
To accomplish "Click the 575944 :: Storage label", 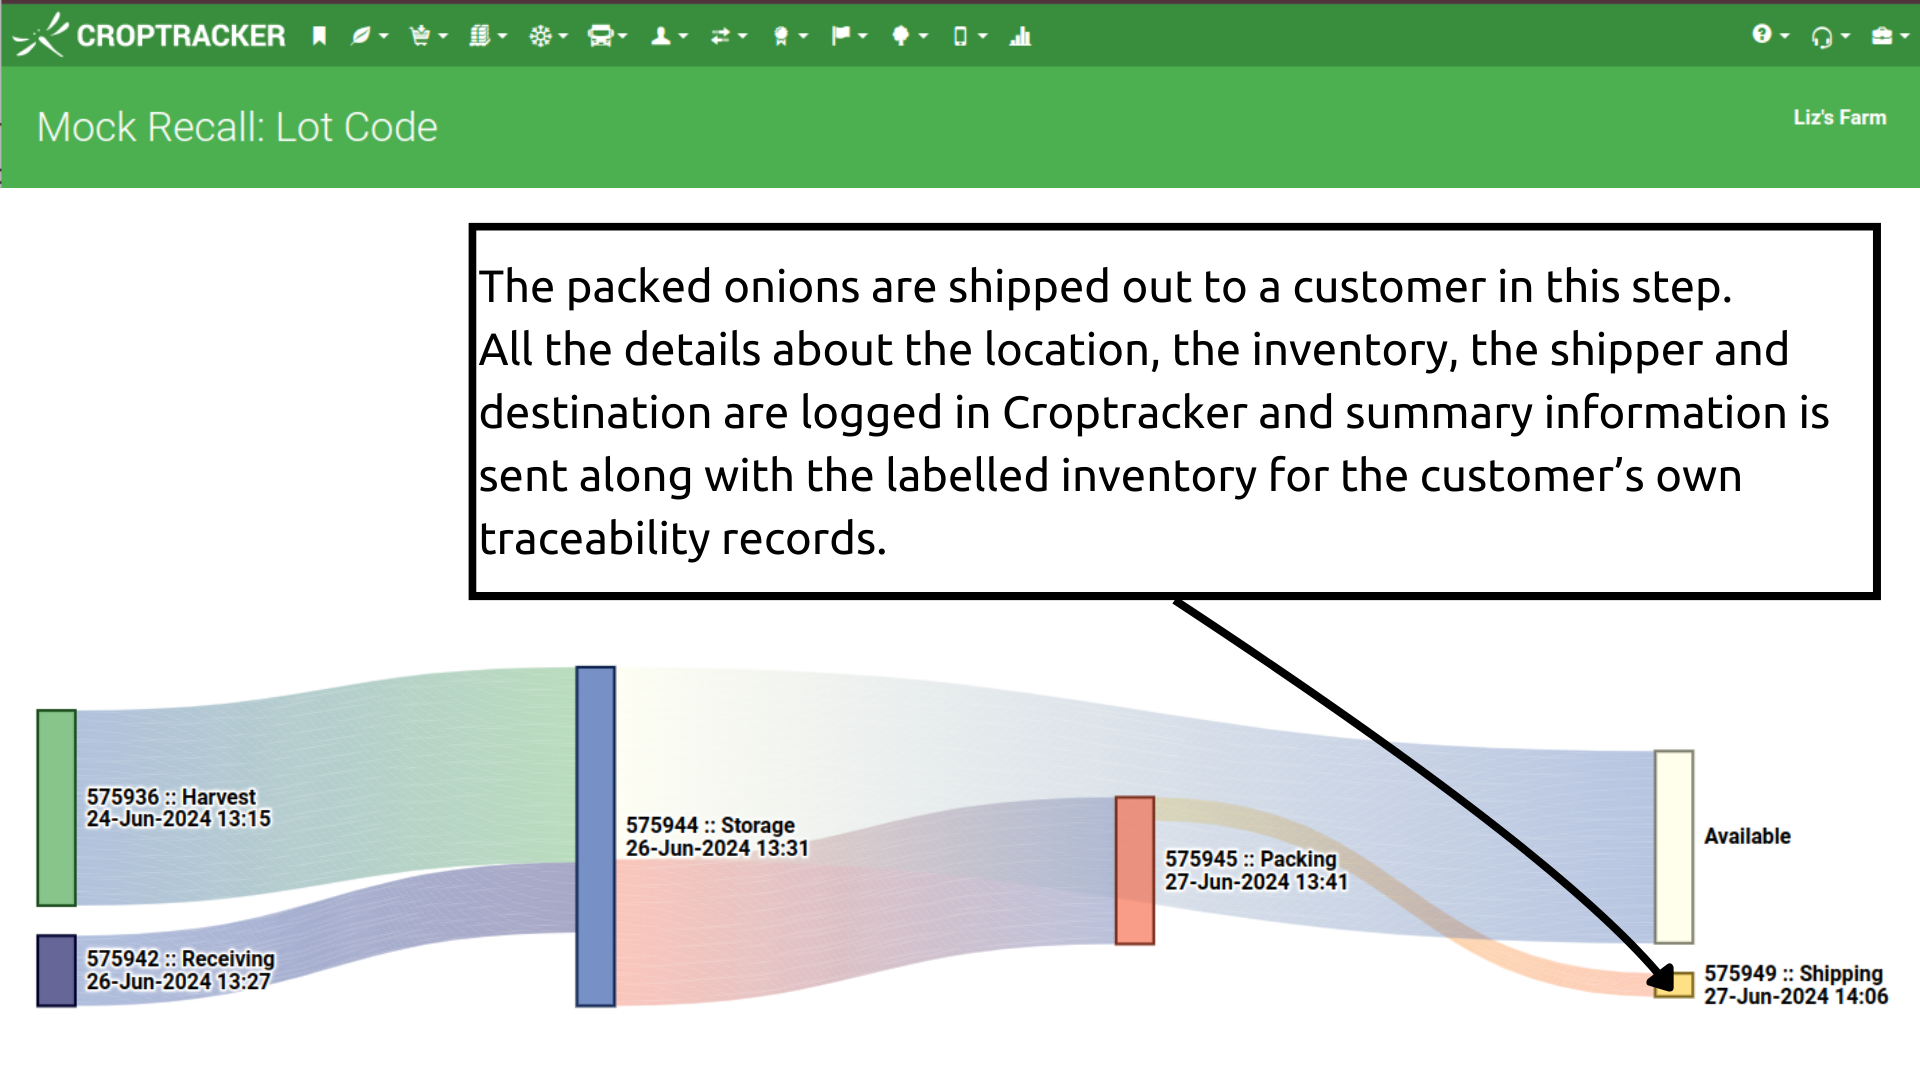I will tap(710, 825).
